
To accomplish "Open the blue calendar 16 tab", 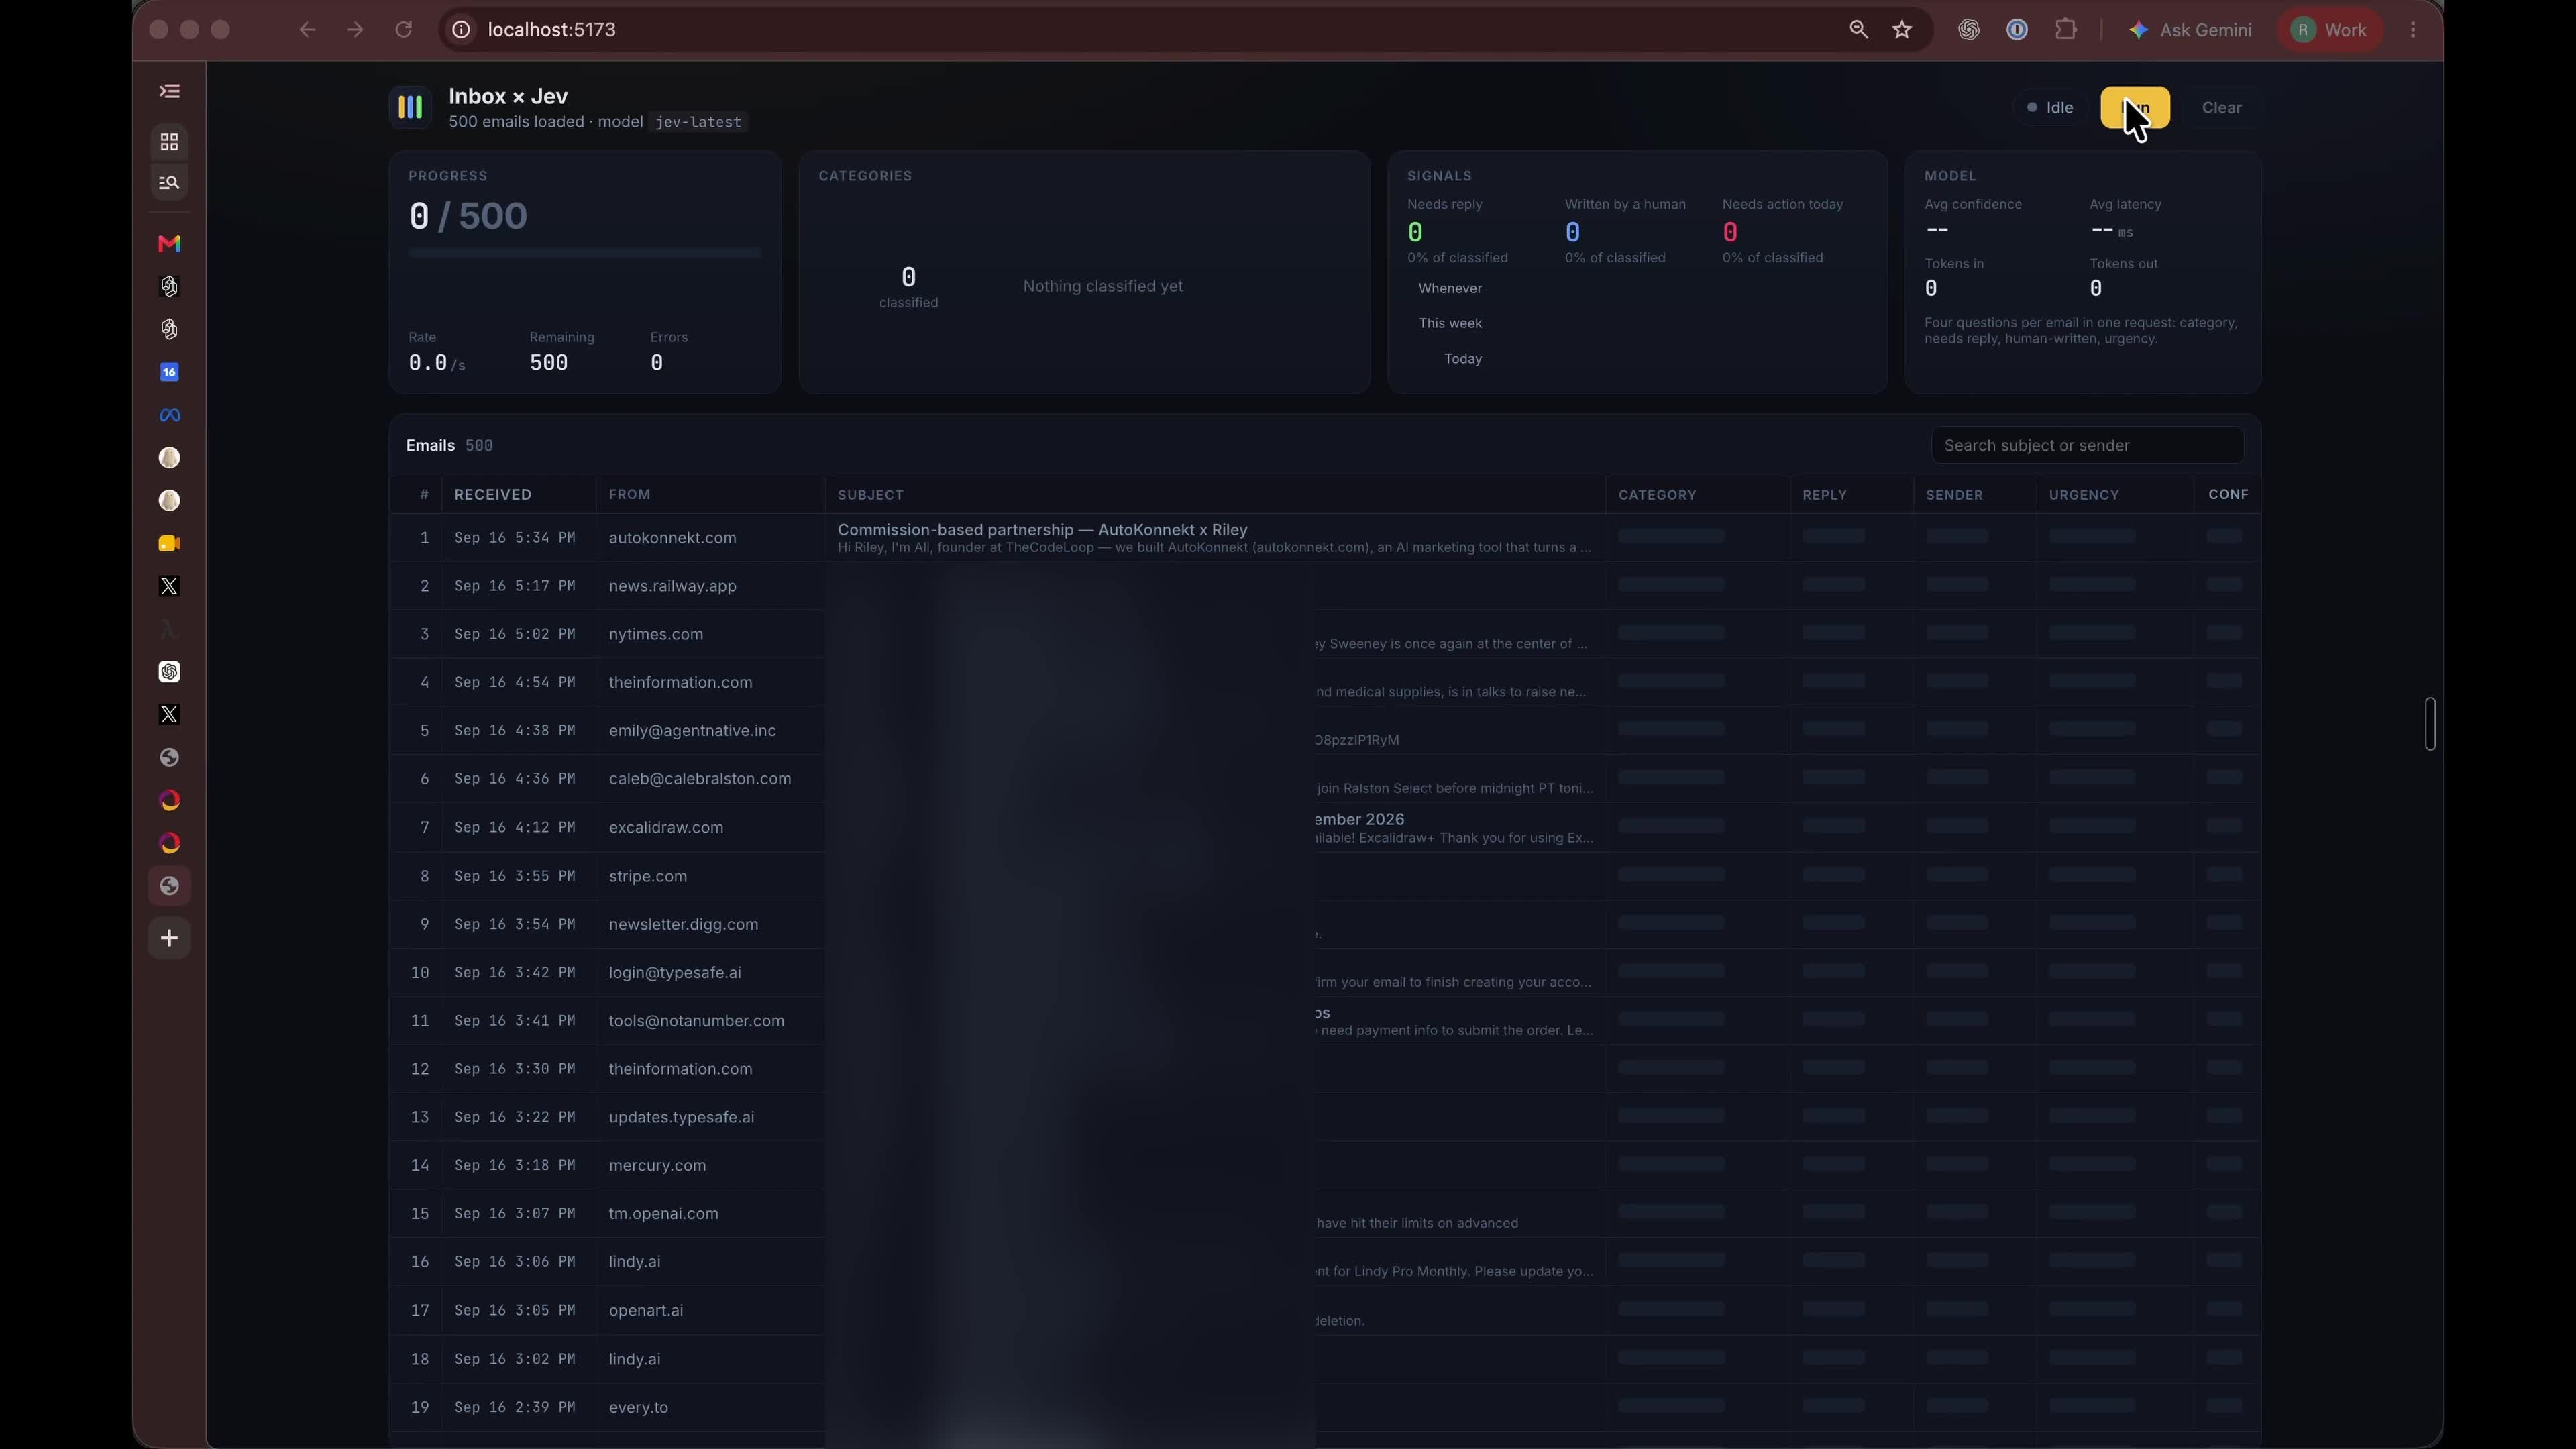I will coord(169,372).
